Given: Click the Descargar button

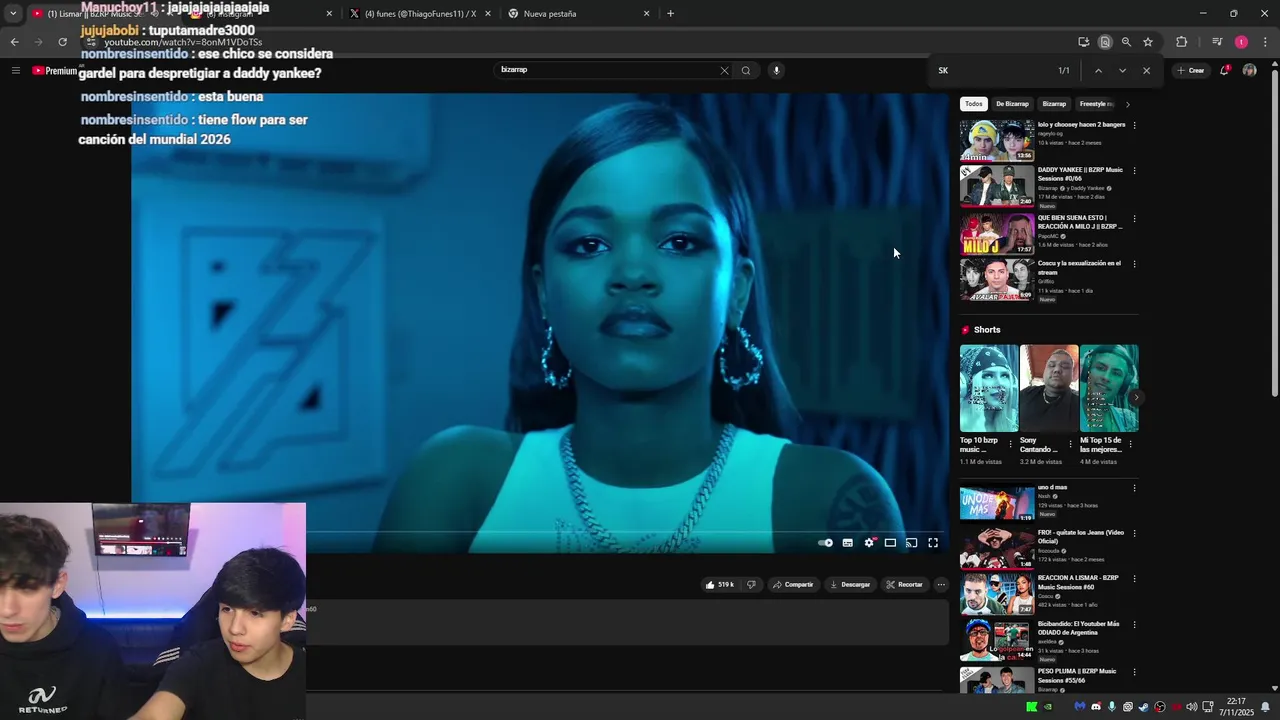Looking at the screenshot, I should pos(850,585).
